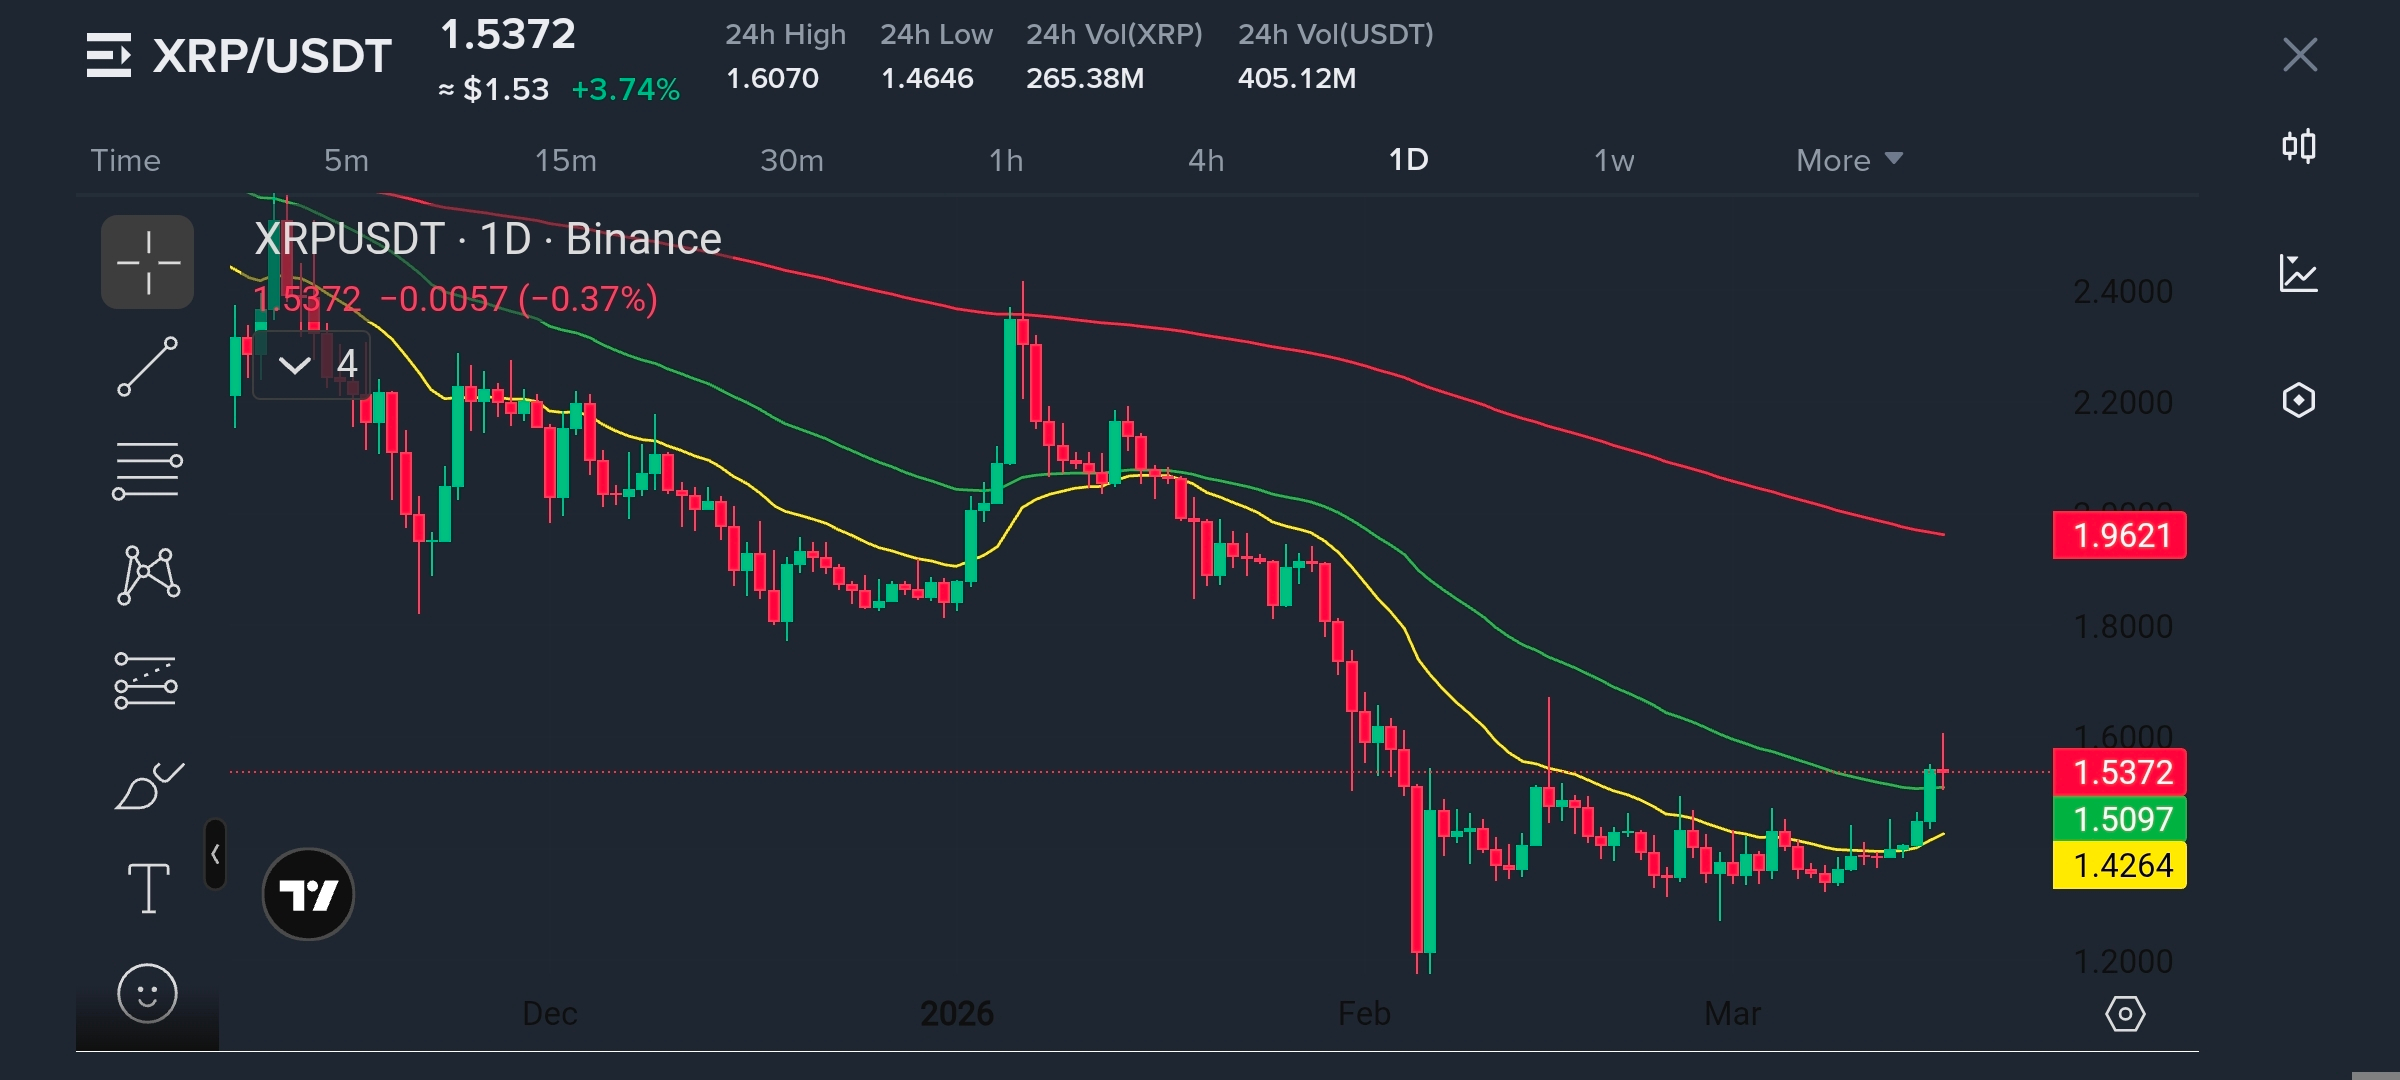Open the emoji sticker tool
This screenshot has width=2400, height=1080.
pos(147,994)
